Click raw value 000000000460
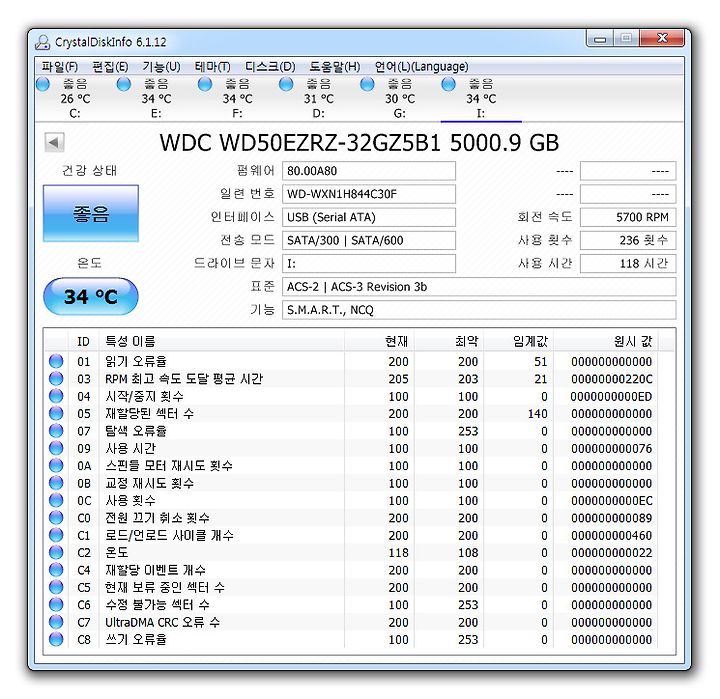720x699 pixels. coord(612,535)
